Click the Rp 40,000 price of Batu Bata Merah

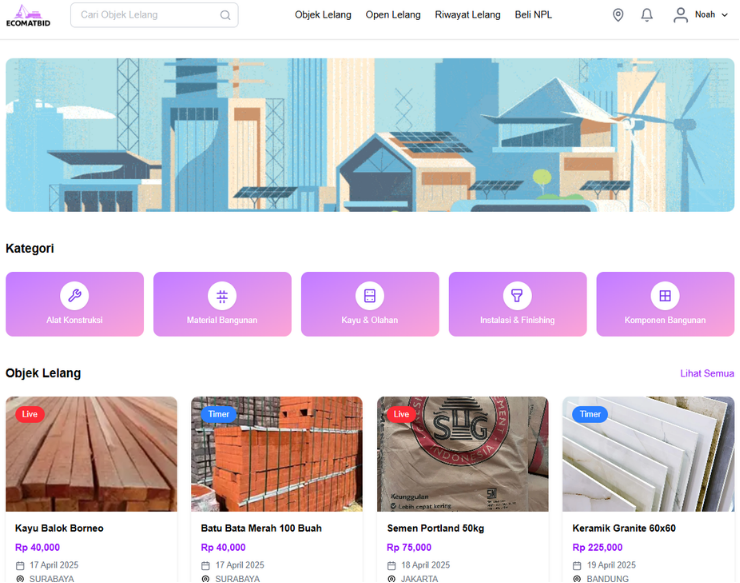point(223,548)
